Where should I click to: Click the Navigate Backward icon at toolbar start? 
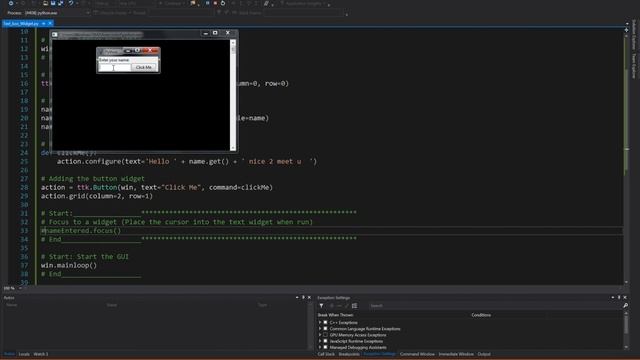tap(11, 3)
